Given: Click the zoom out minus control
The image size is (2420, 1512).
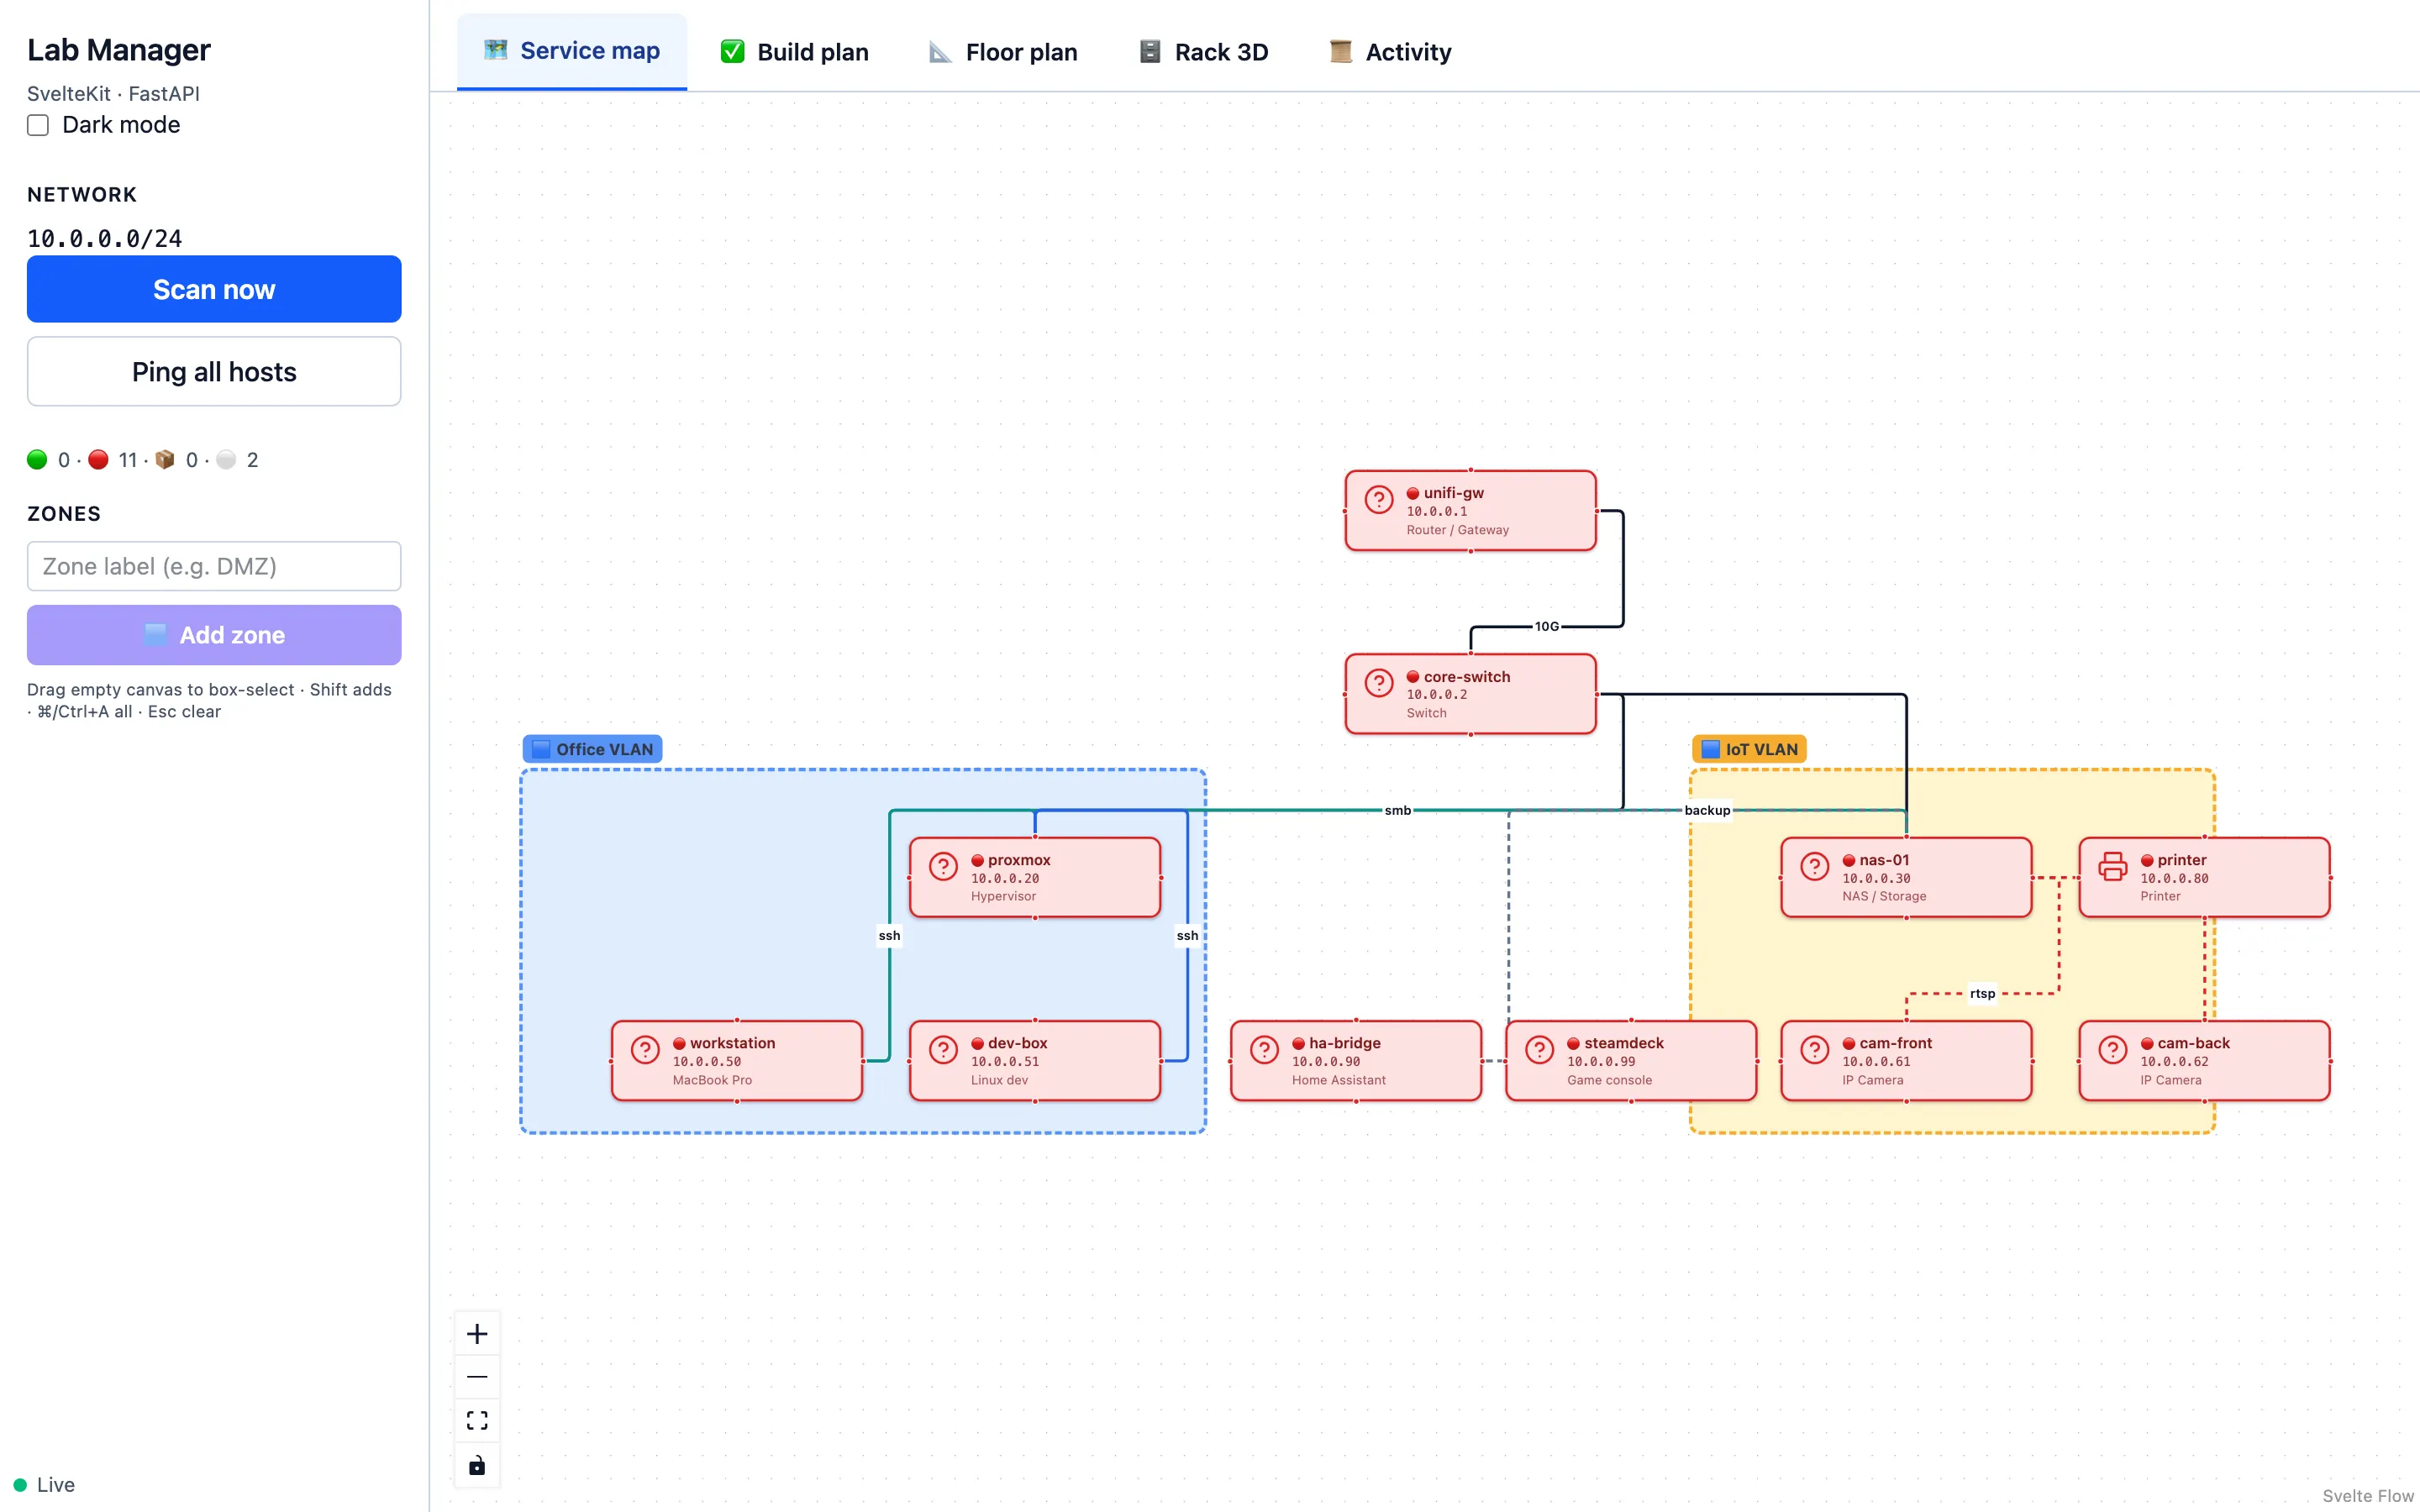Looking at the screenshot, I should coord(477,1377).
